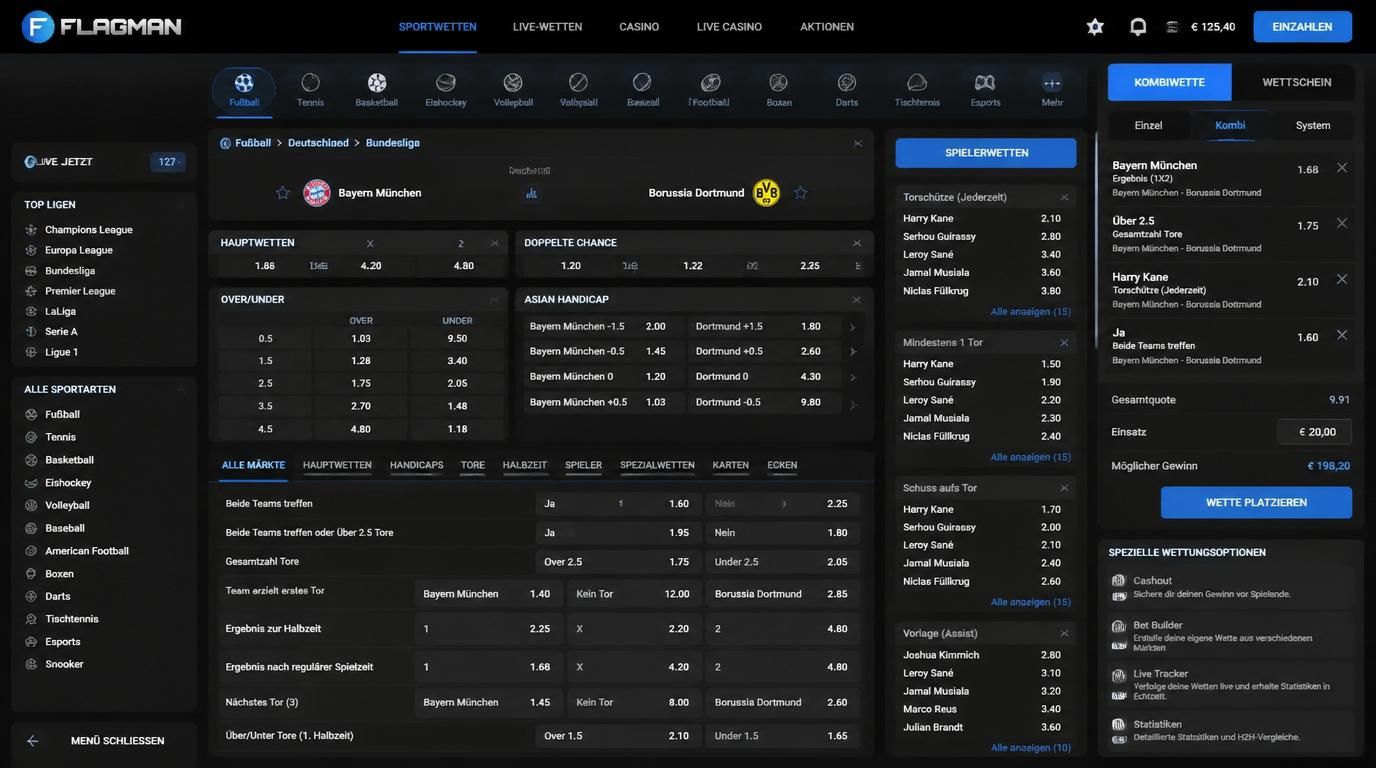Remove Über 2.5 bet from slip
Image resolution: width=1376 pixels, height=768 pixels.
tap(1342, 223)
